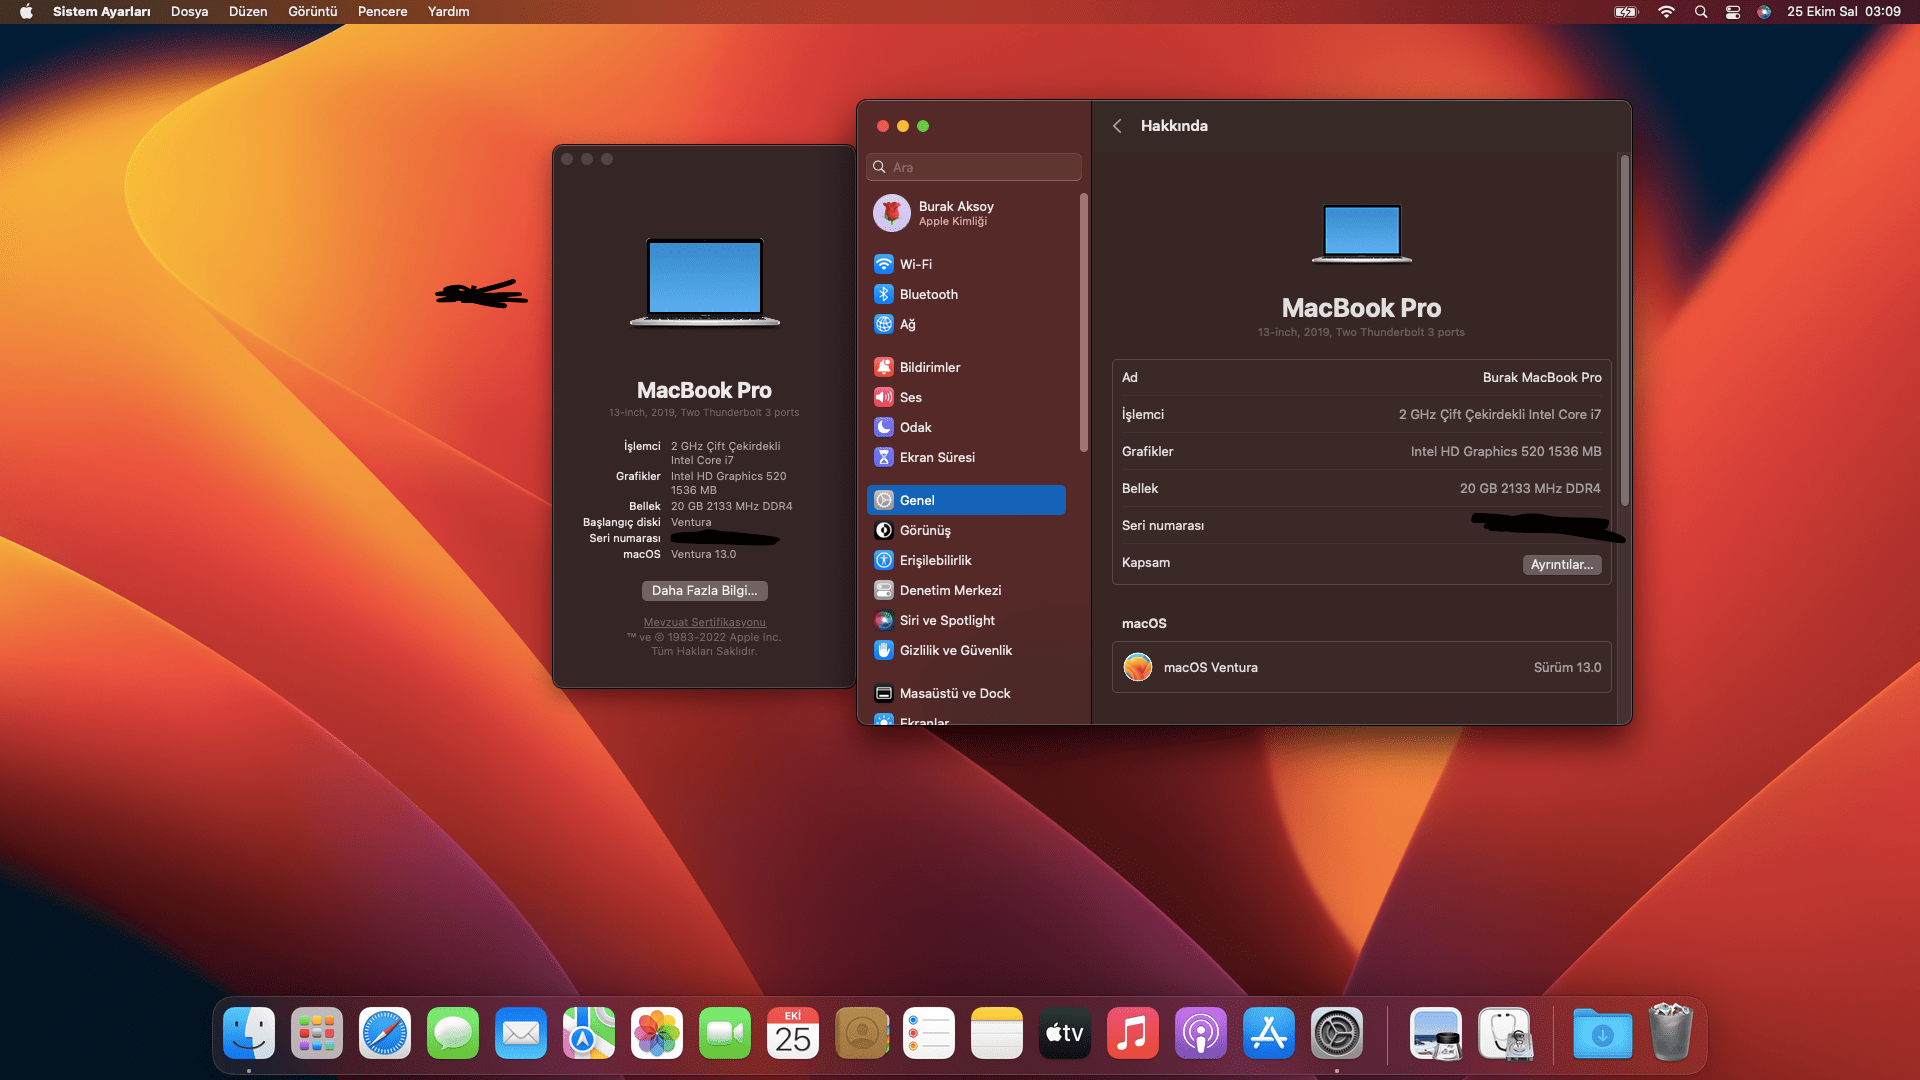
Task: Open Siri ve Spotlight settings
Action: [946, 620]
